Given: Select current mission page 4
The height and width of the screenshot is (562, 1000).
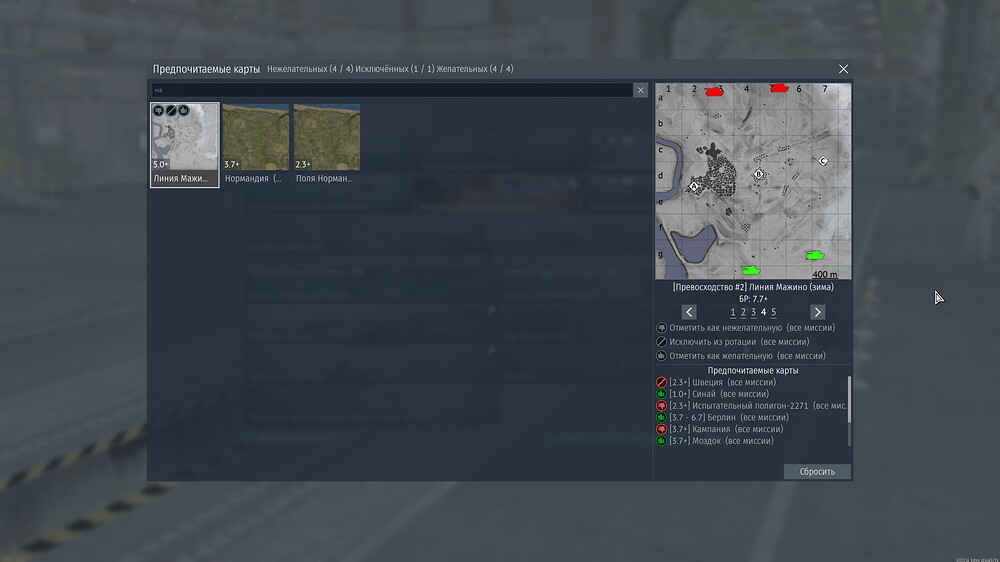Looking at the screenshot, I should pyautogui.click(x=763, y=312).
